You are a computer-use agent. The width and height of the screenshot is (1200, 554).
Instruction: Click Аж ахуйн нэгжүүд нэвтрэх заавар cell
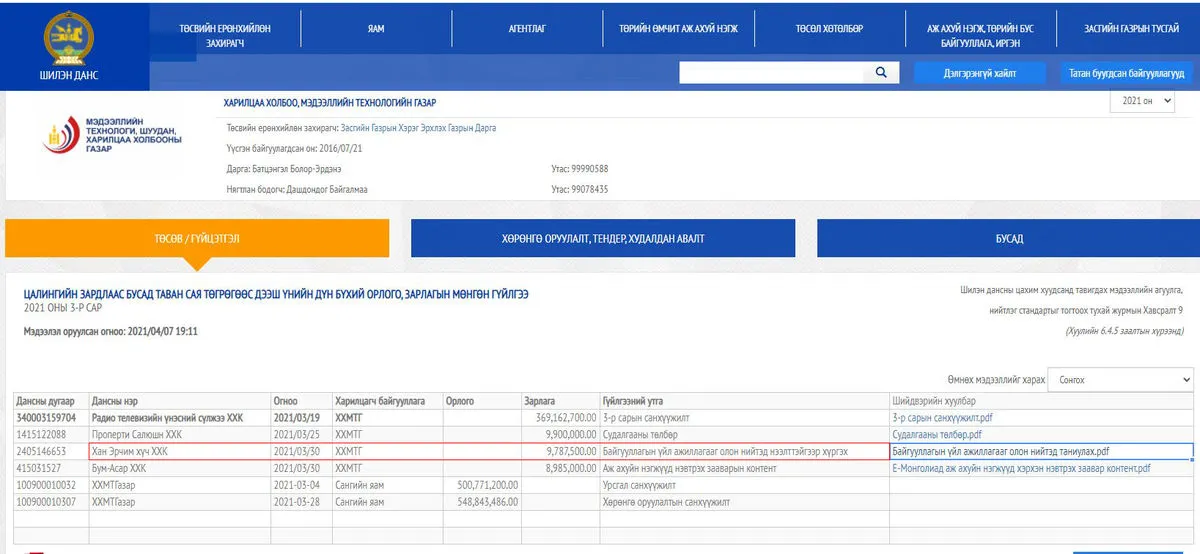pos(743,468)
